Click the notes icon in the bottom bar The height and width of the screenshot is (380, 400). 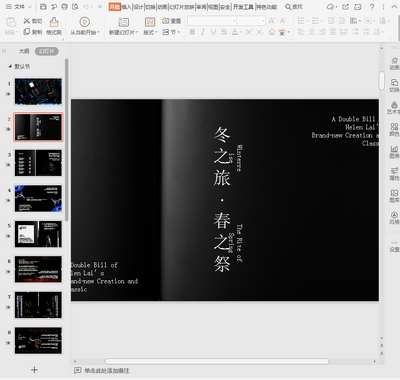click(x=77, y=370)
